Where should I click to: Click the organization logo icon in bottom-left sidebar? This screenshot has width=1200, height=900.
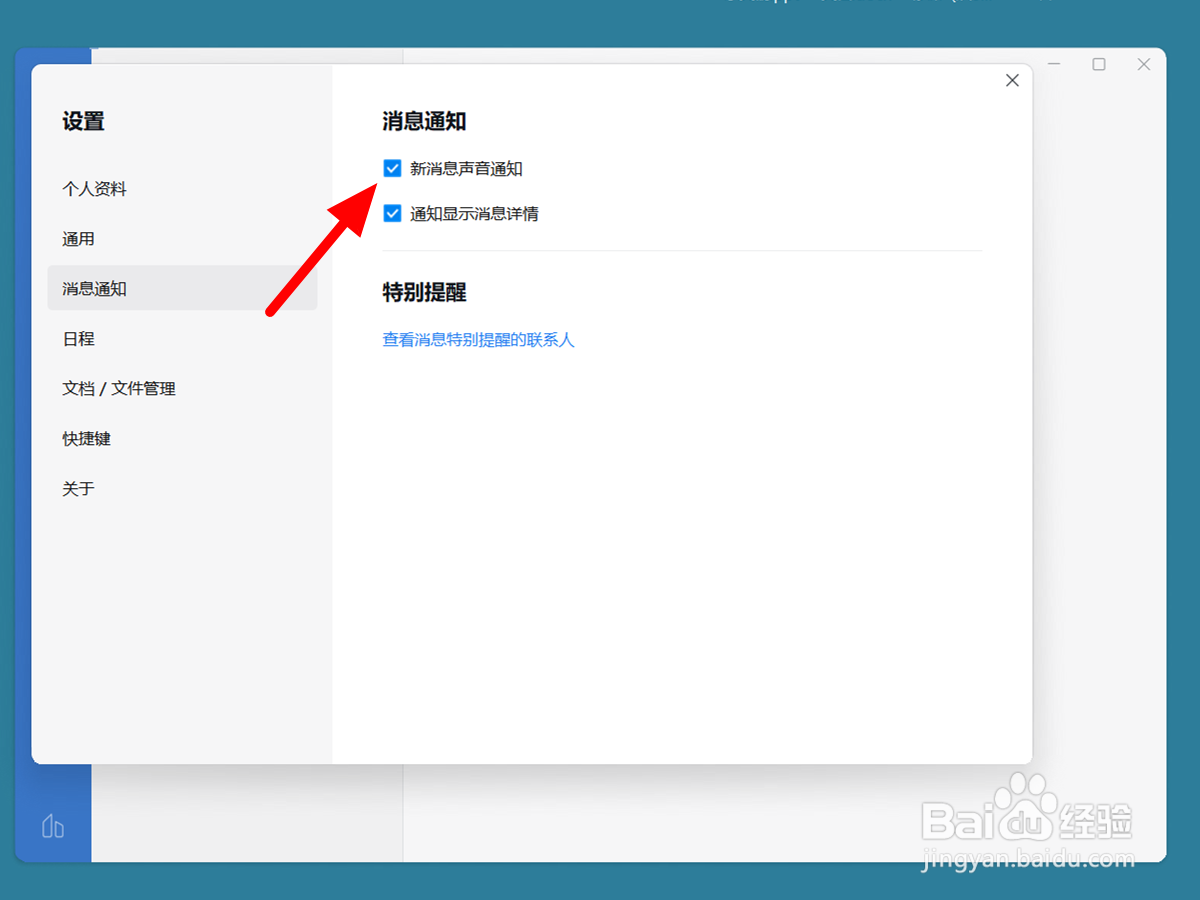[x=52, y=827]
